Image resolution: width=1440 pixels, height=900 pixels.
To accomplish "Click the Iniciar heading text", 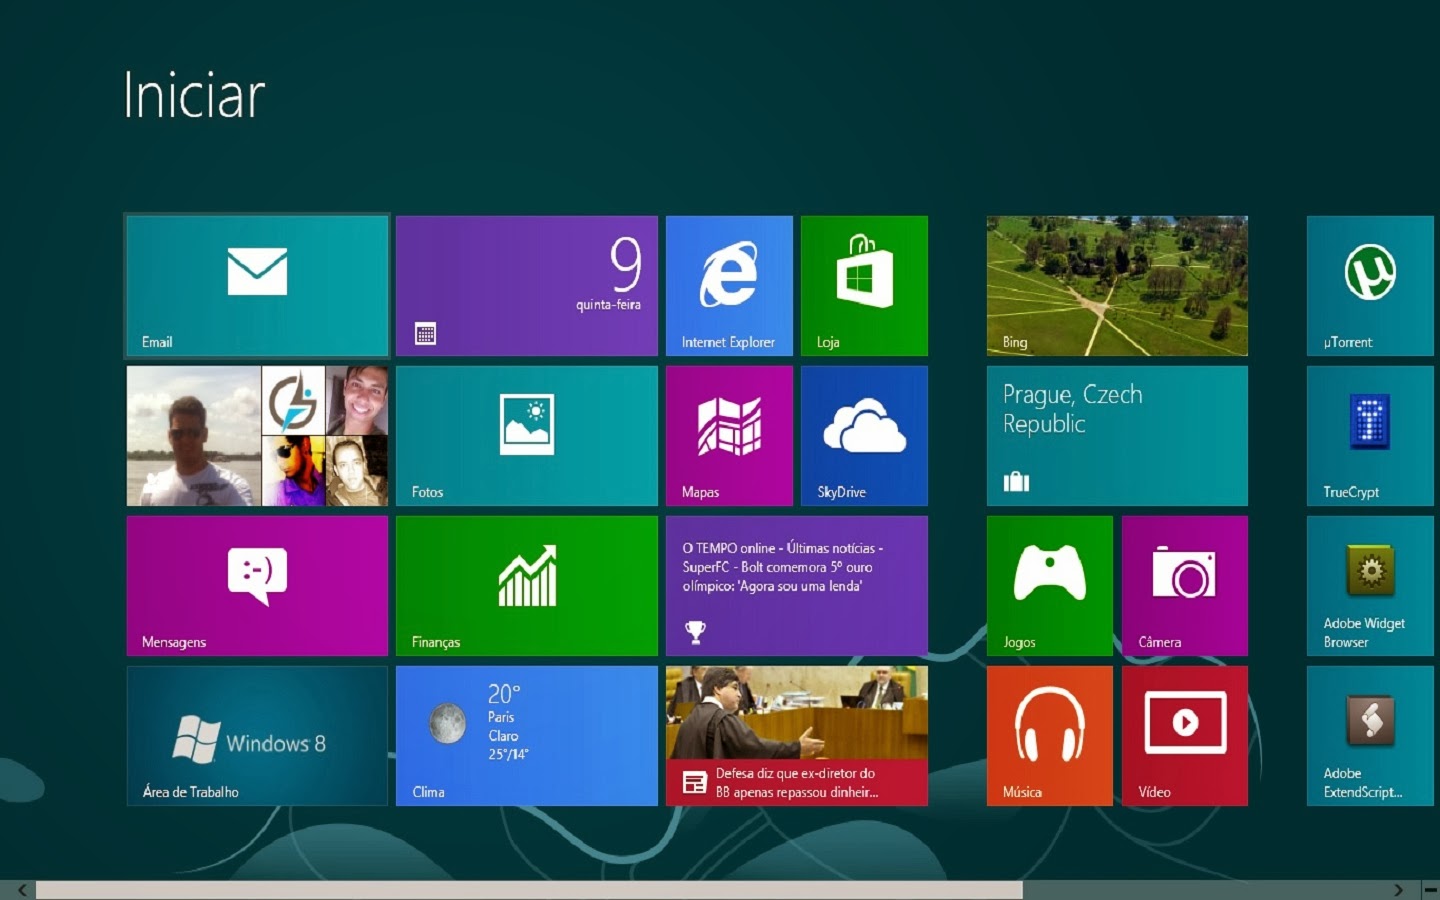I will [x=194, y=96].
